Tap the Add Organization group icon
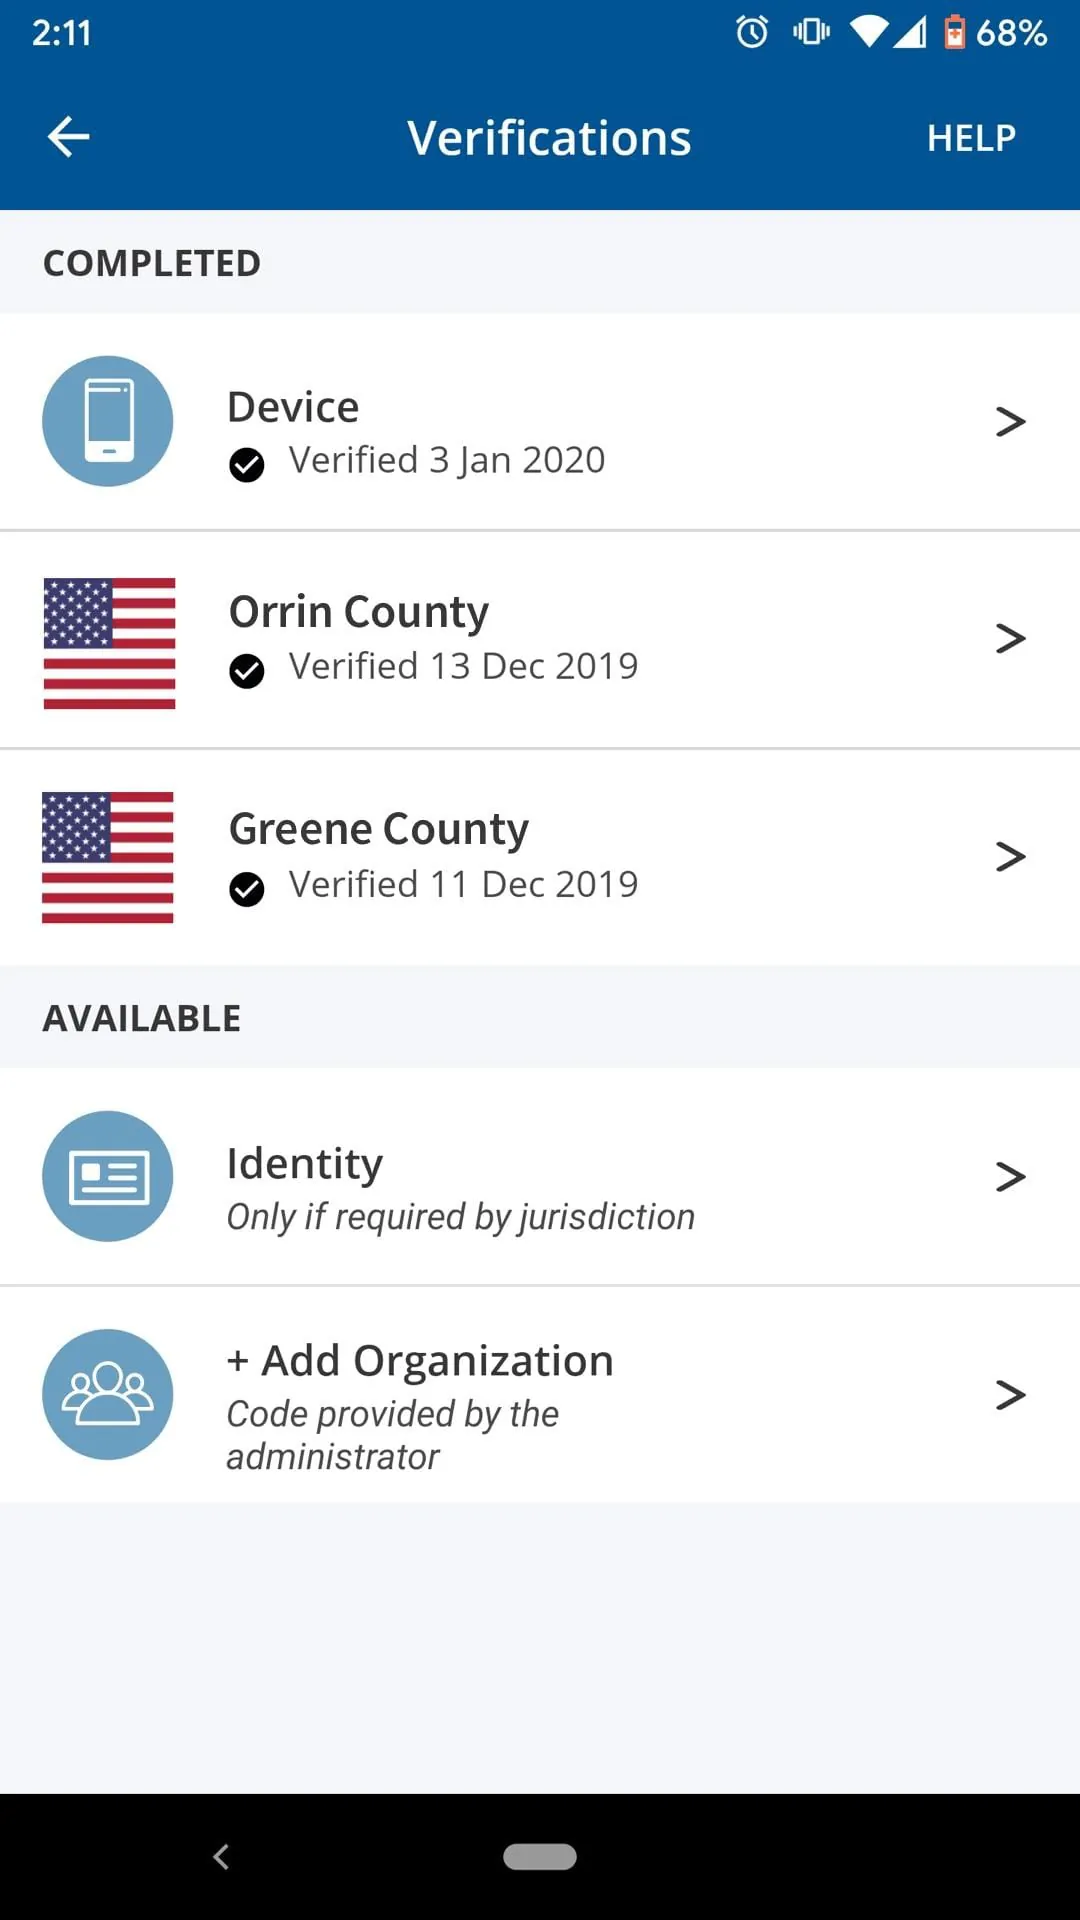 (x=108, y=1394)
